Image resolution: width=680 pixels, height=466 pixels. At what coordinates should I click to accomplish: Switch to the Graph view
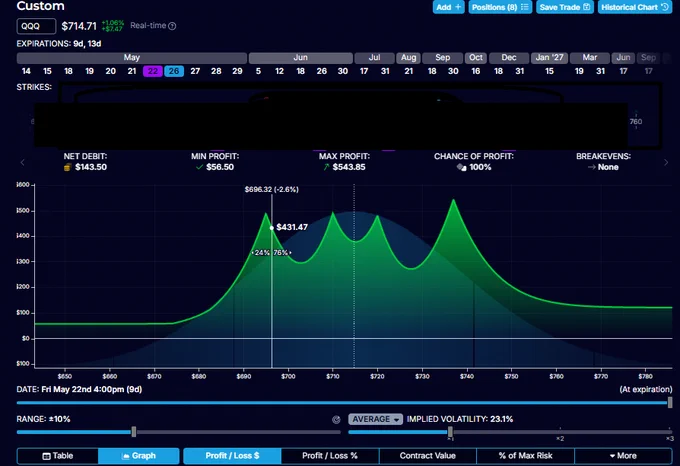(139, 456)
